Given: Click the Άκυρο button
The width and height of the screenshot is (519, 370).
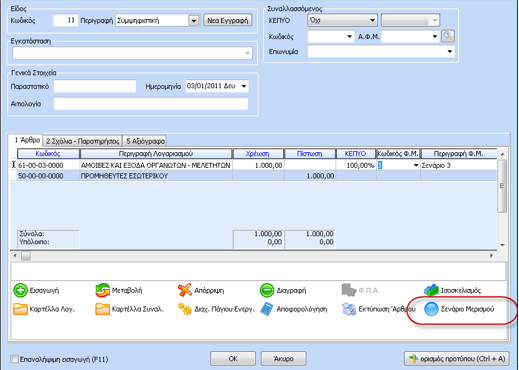Looking at the screenshot, I should click(x=283, y=359).
